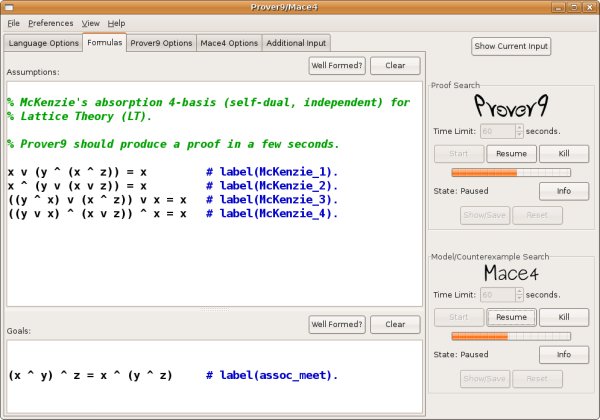Open Mace4 Info
Image resolution: width=600 pixels, height=420 pixels.
pyautogui.click(x=564, y=355)
